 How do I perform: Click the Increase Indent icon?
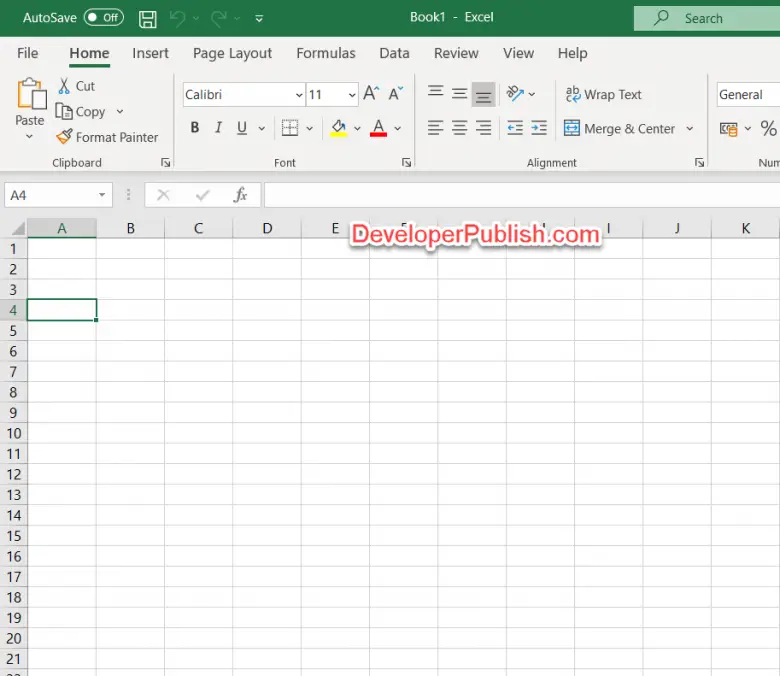[539, 128]
